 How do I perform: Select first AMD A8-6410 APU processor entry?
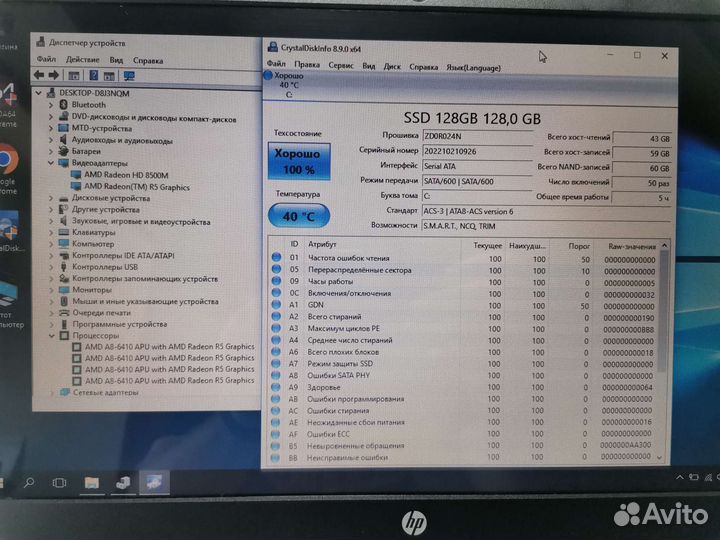coord(169,347)
